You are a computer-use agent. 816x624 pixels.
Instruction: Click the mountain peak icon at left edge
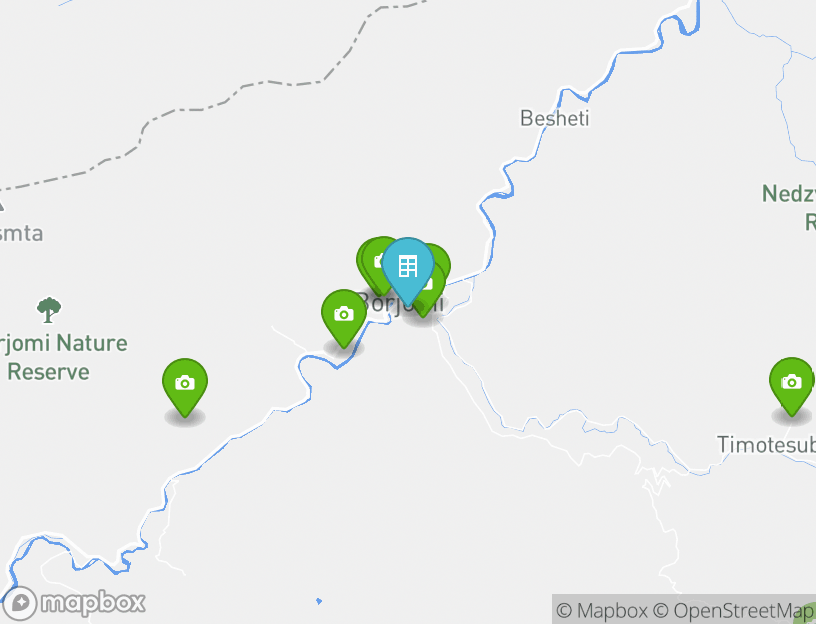click(x=2, y=205)
